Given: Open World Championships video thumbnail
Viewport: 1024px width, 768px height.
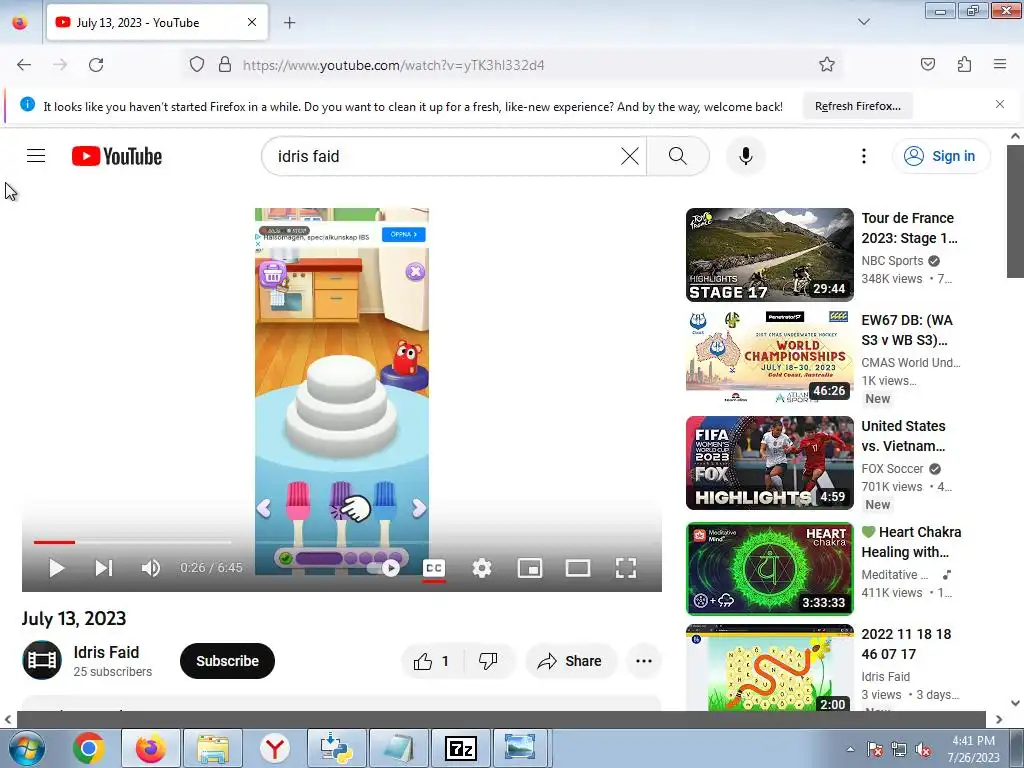Looking at the screenshot, I should click(769, 357).
